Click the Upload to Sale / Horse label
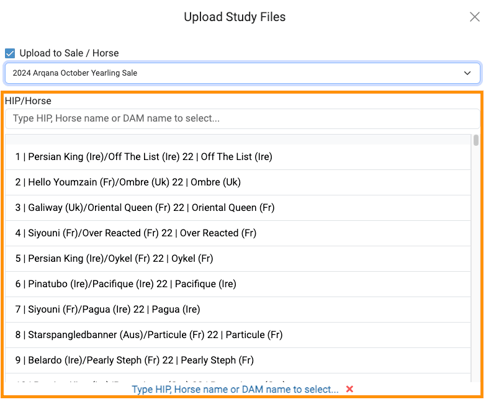Screen dimensions: 486x420 click(x=69, y=53)
